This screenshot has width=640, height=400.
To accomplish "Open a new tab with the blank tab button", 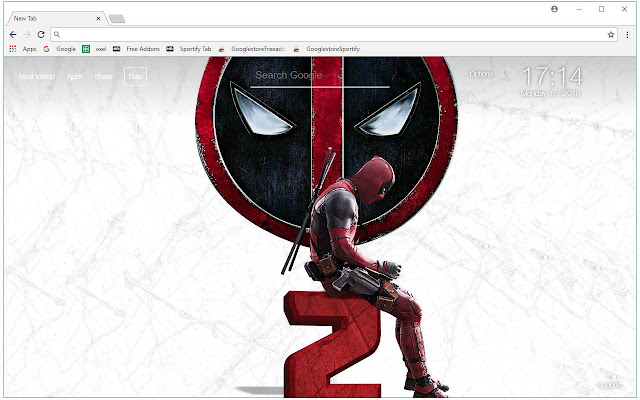I will click(117, 19).
